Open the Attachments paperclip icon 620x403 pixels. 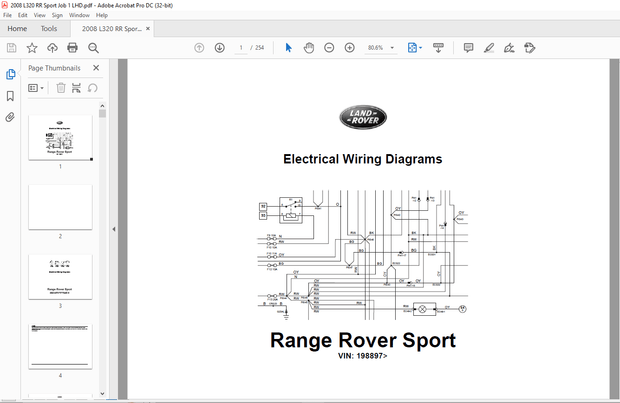pyautogui.click(x=10, y=117)
